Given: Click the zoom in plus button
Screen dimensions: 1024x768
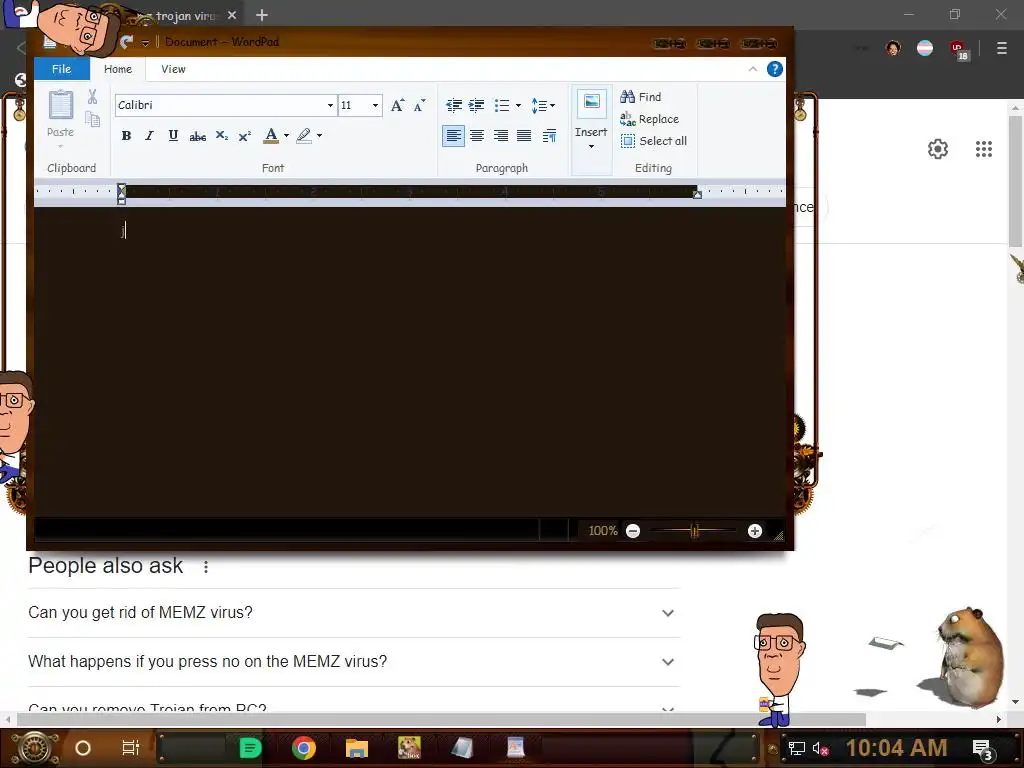Looking at the screenshot, I should click(755, 531).
